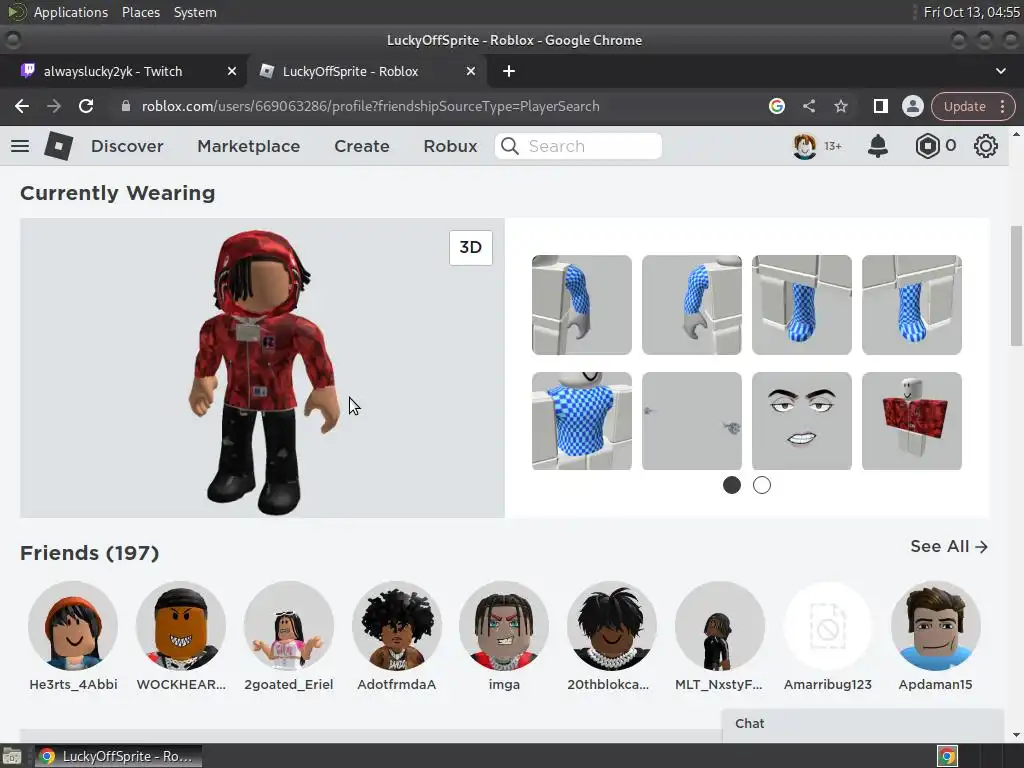Click Chrome forward arrow
The width and height of the screenshot is (1024, 768).
(54, 106)
